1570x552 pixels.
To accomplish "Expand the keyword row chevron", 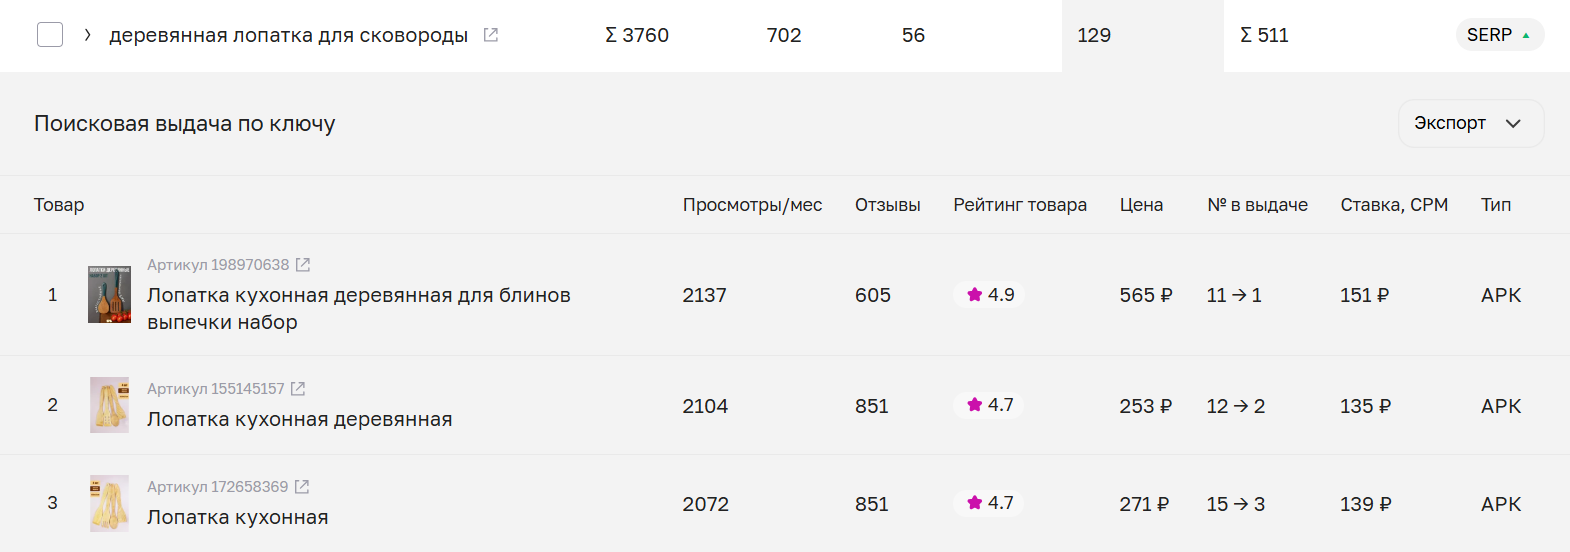I will [x=88, y=35].
